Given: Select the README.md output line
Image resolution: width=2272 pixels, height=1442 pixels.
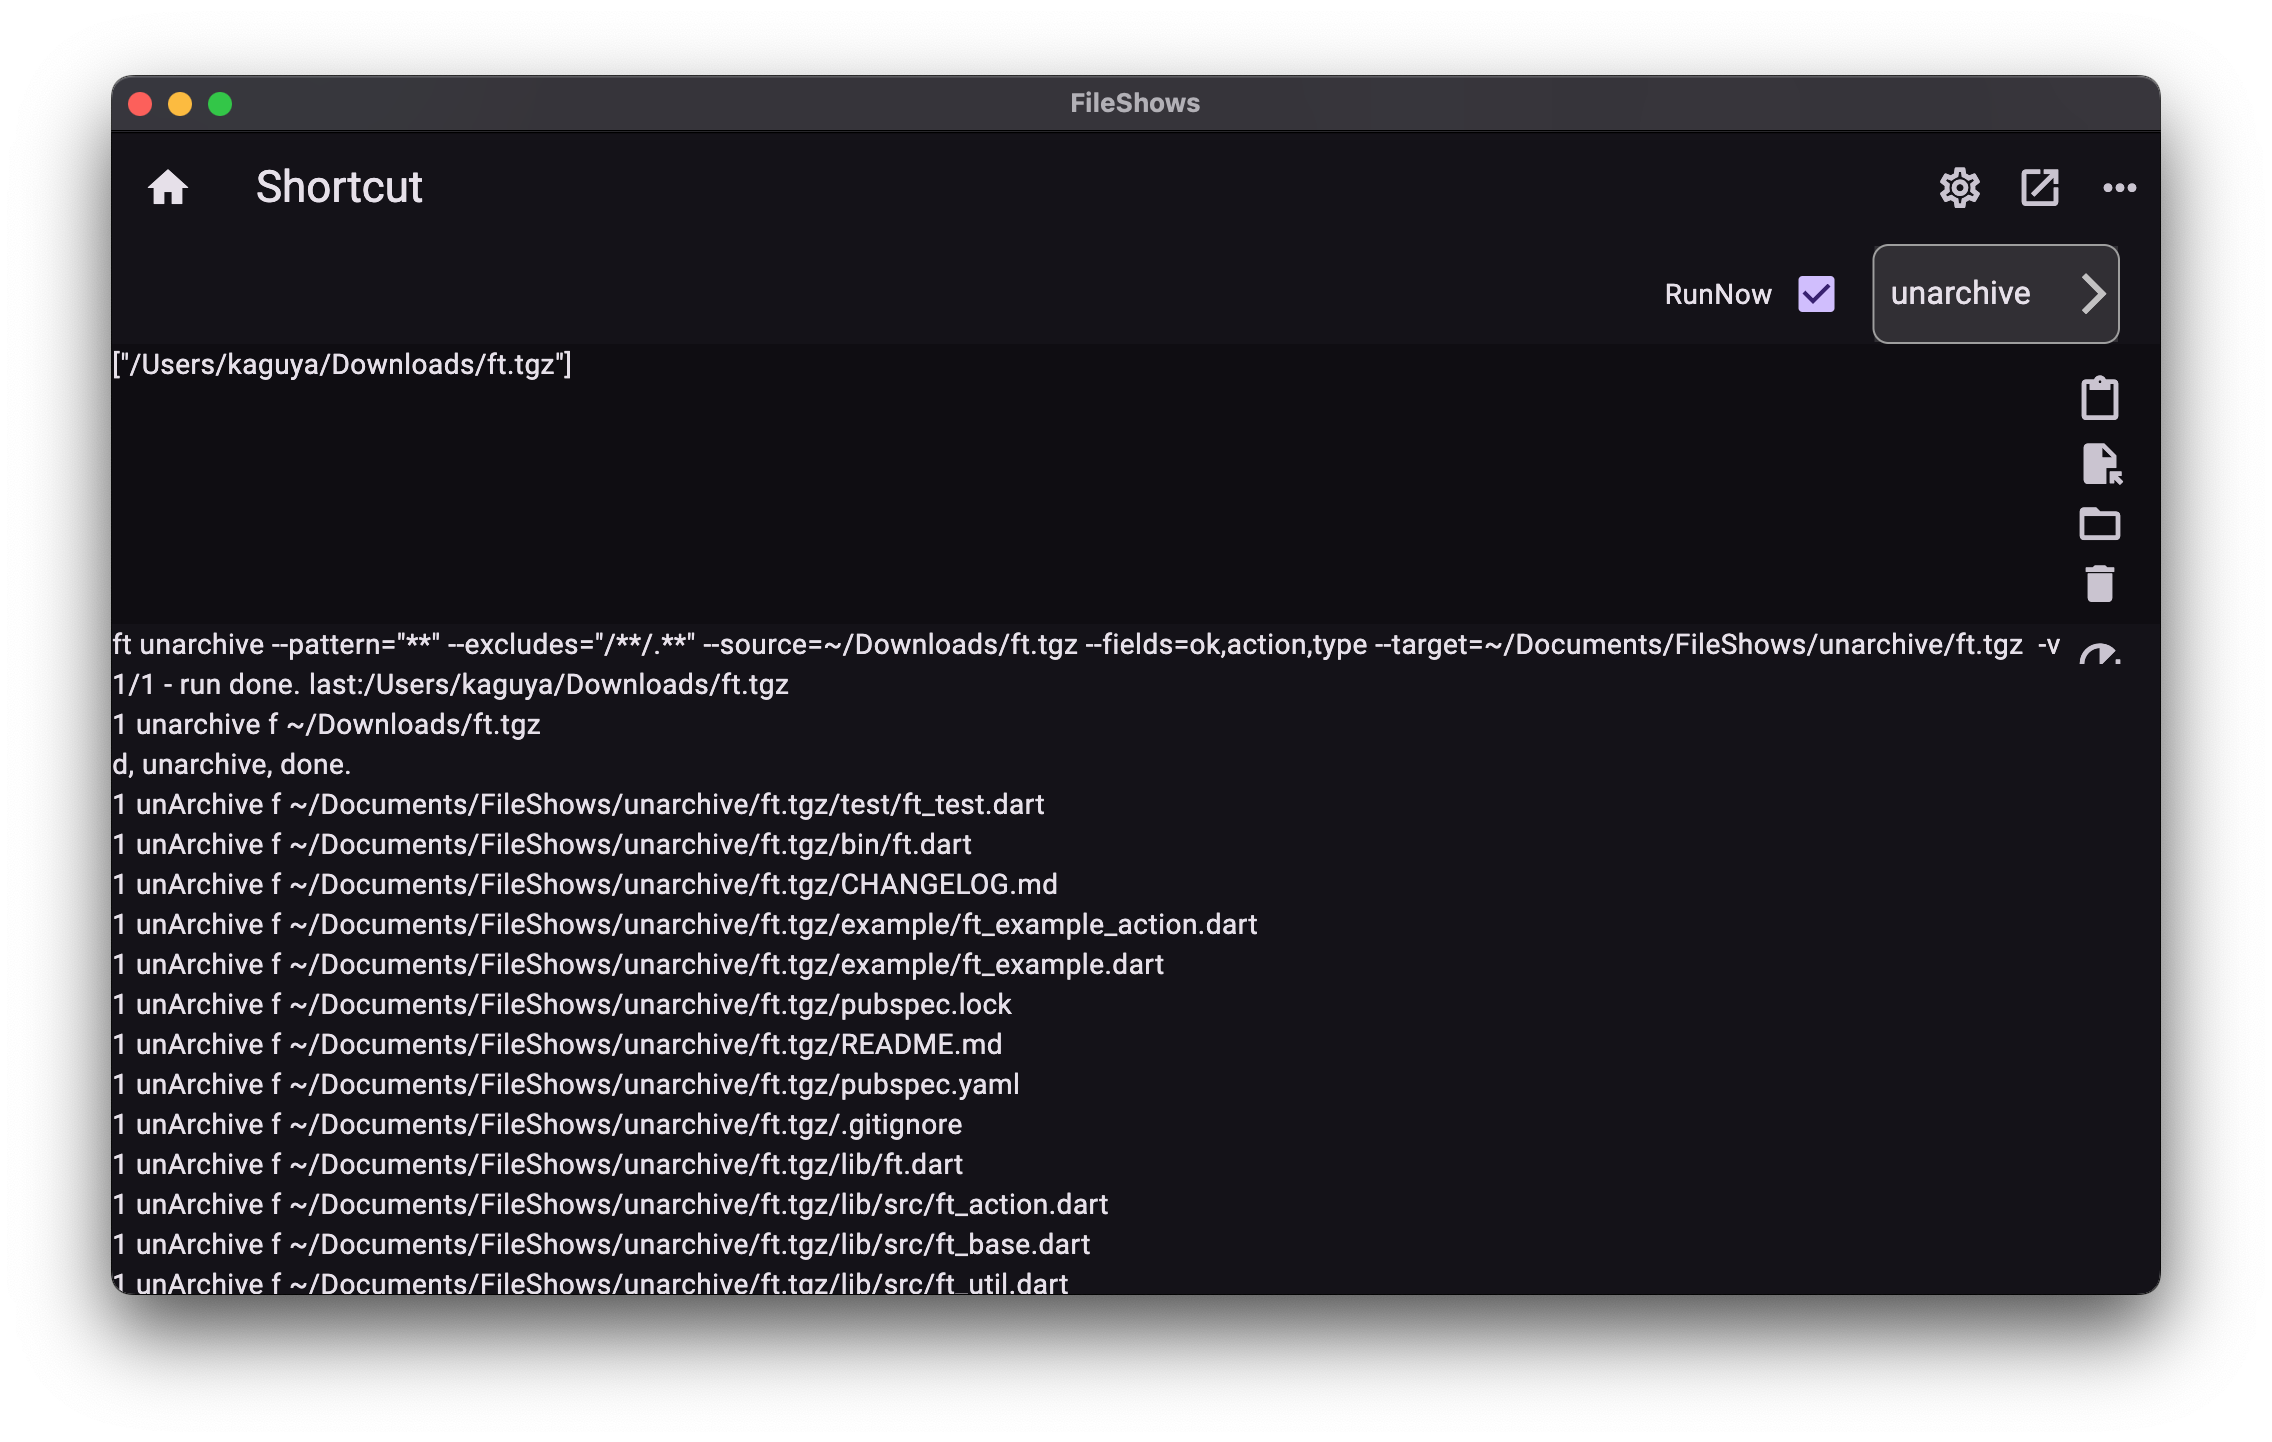Looking at the screenshot, I should click(557, 1044).
